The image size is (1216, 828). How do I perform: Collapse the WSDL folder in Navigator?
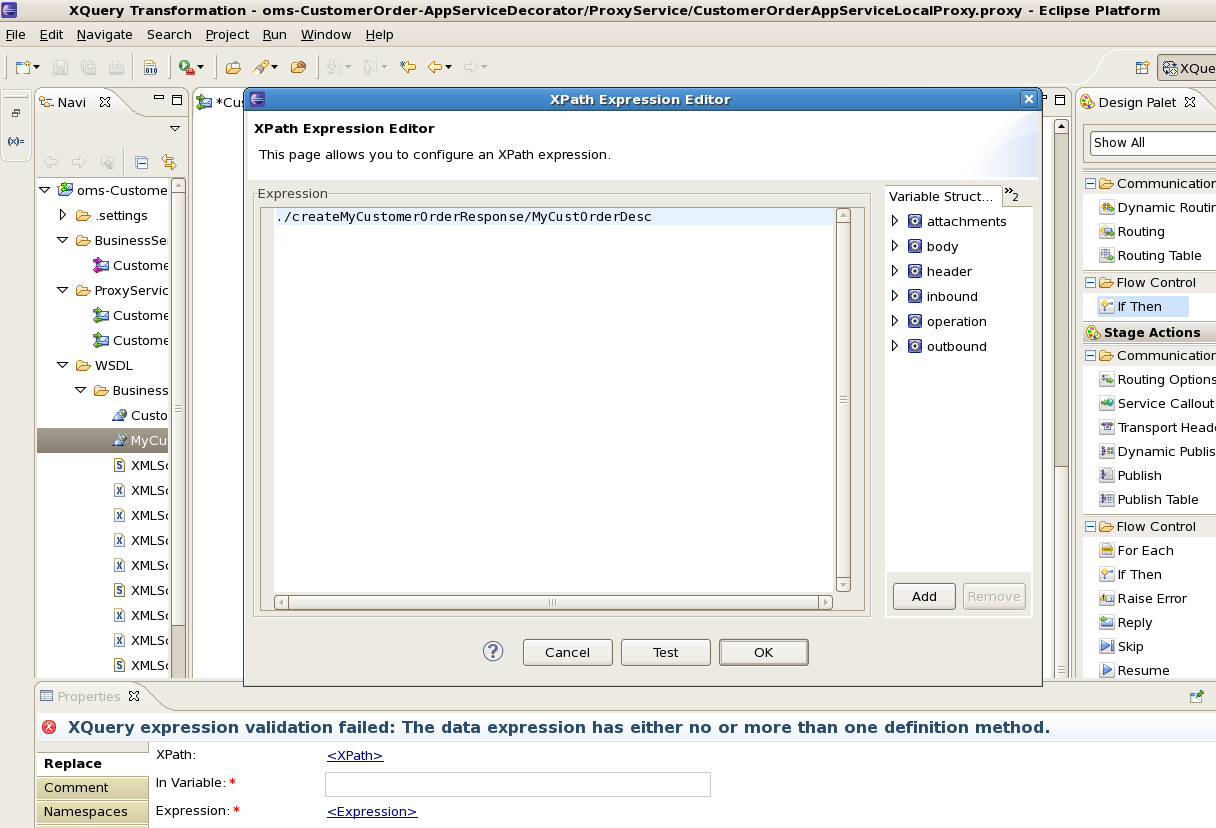[62, 365]
